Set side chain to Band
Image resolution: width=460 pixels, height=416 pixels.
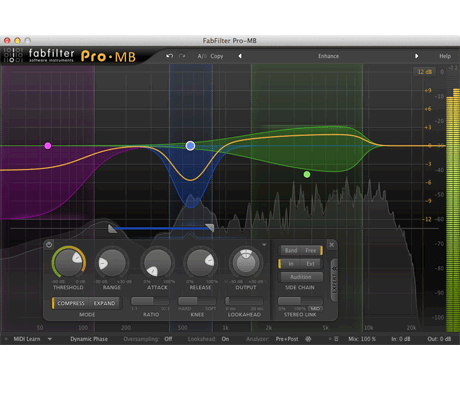point(291,250)
